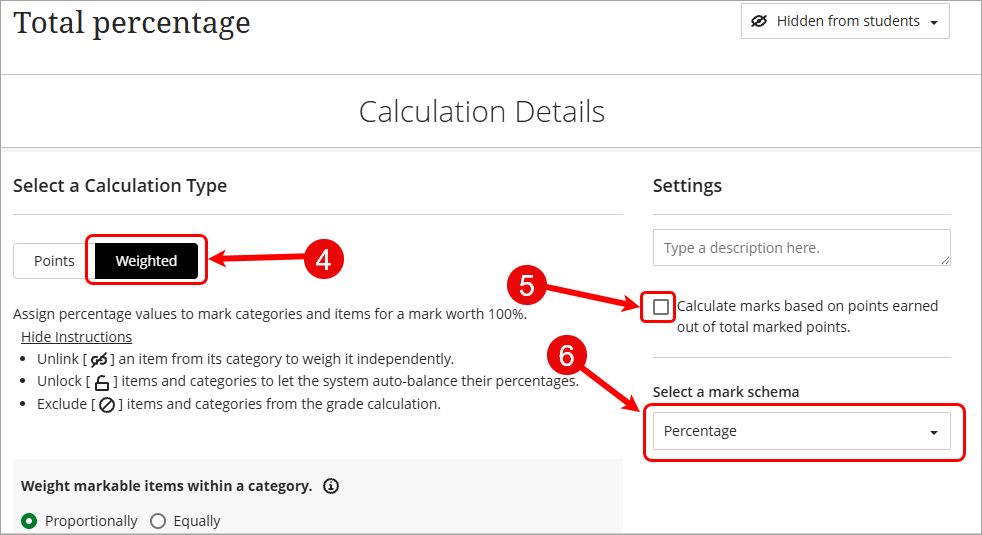Screen dimensions: 982x535
Task: Open the Hidden from students dropdown
Action: click(x=845, y=21)
